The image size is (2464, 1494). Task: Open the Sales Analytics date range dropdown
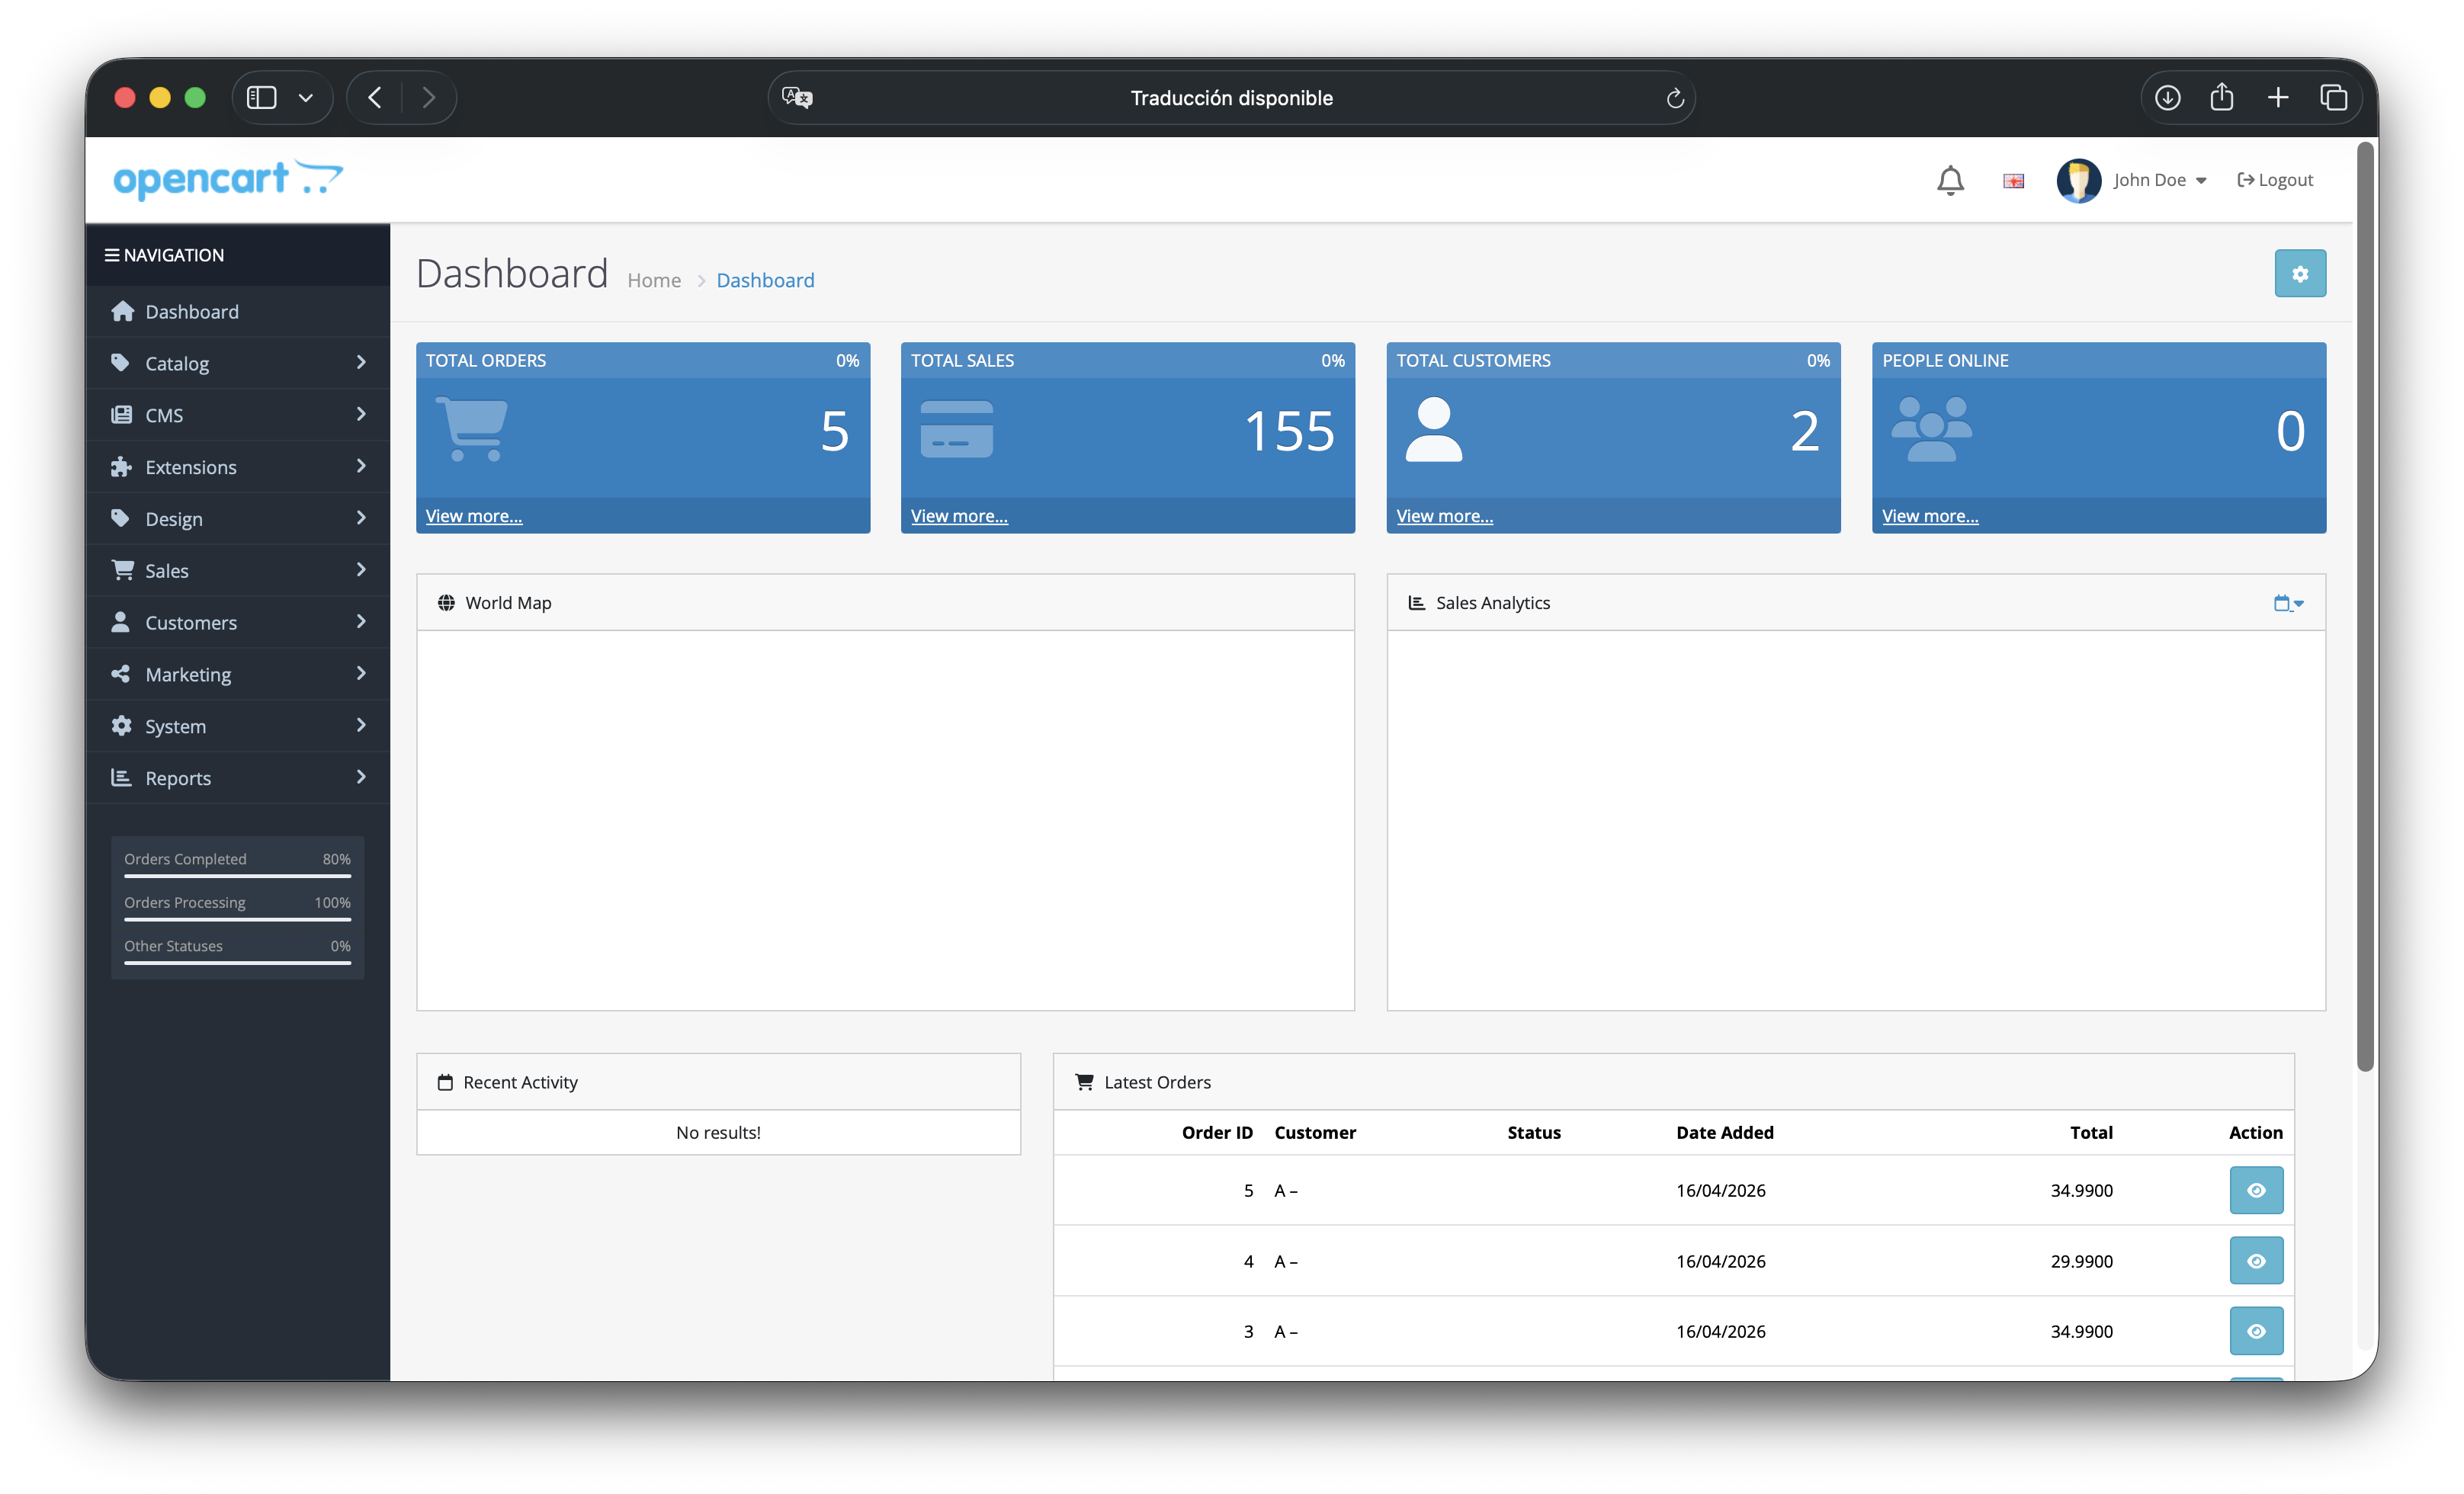2288,602
